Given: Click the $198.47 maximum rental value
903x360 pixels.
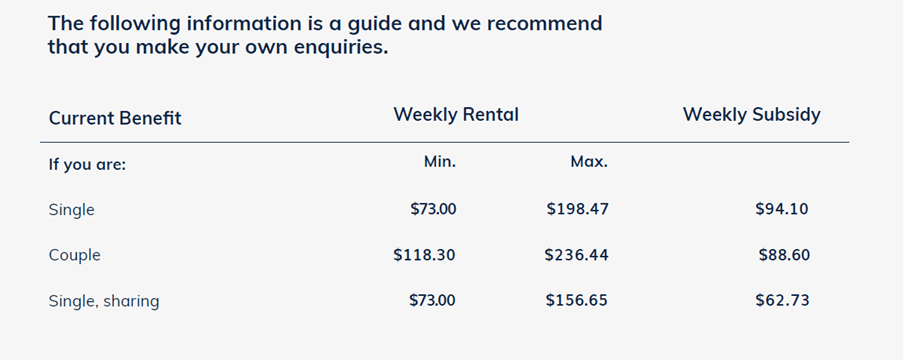Looking at the screenshot, I should coord(577,209).
